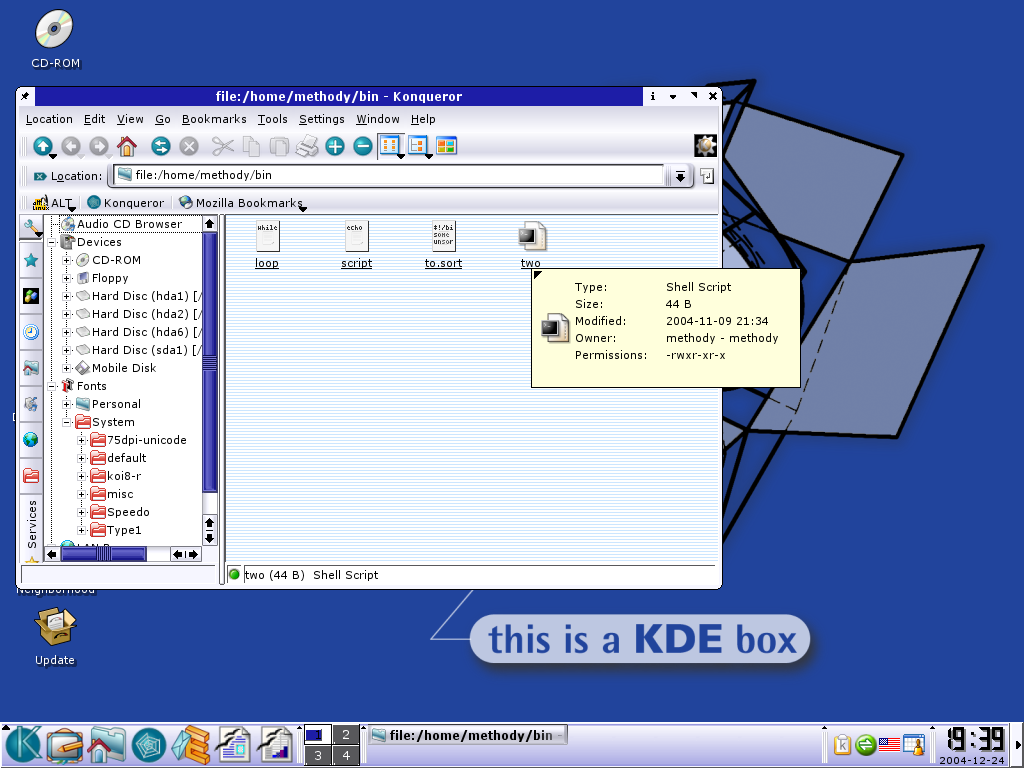Open the location bar history dropdown
Image resolution: width=1024 pixels, height=768 pixels.
680,176
